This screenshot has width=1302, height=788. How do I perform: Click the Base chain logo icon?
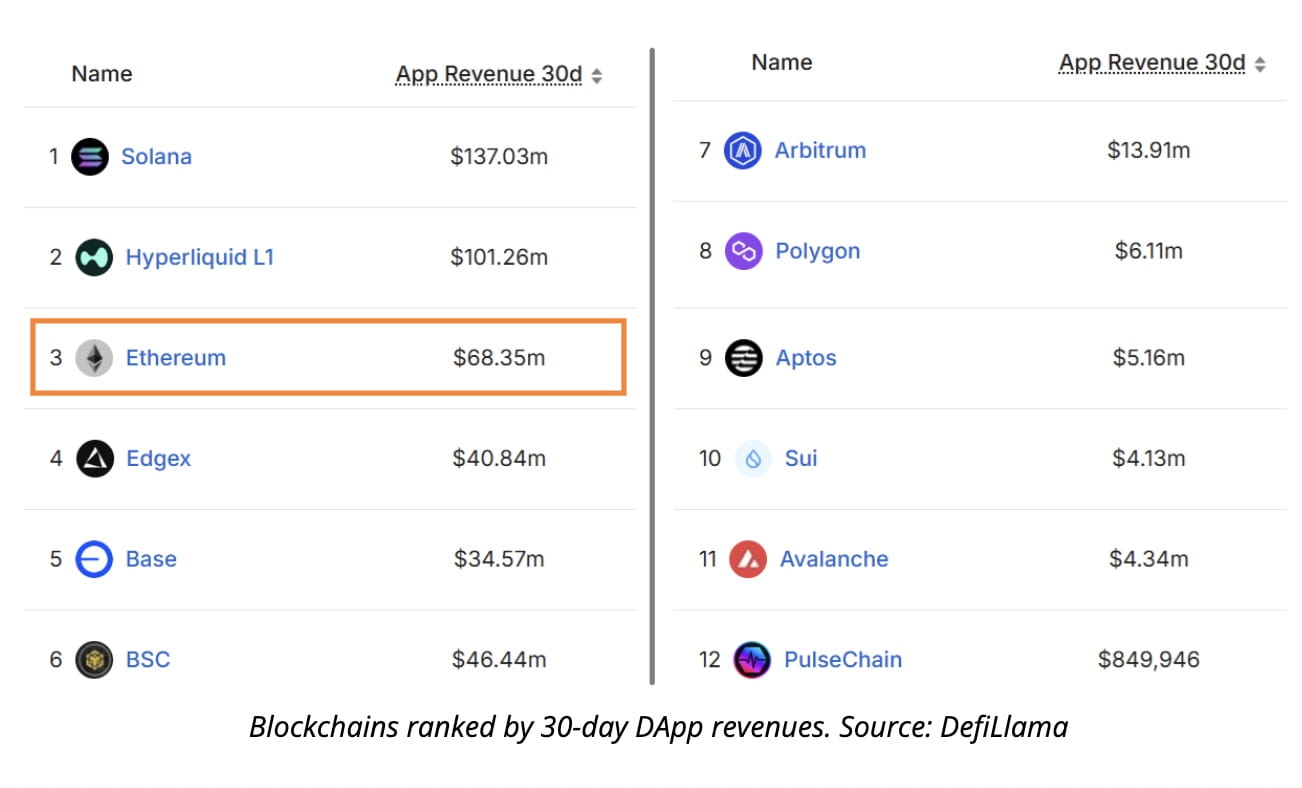click(95, 559)
